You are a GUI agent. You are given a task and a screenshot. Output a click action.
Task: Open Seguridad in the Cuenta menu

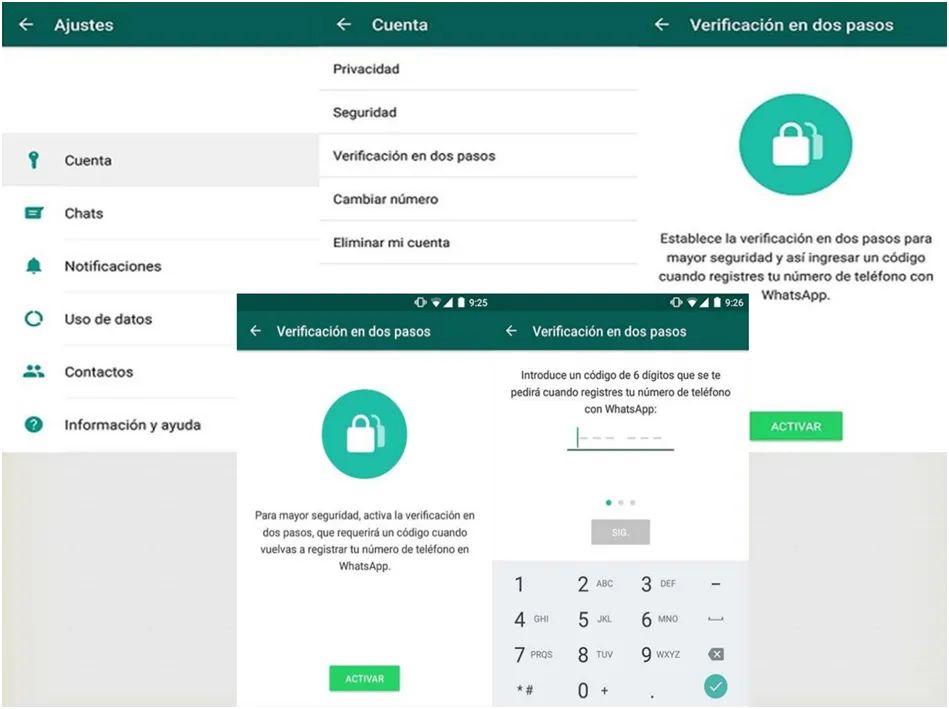pyautogui.click(x=365, y=113)
